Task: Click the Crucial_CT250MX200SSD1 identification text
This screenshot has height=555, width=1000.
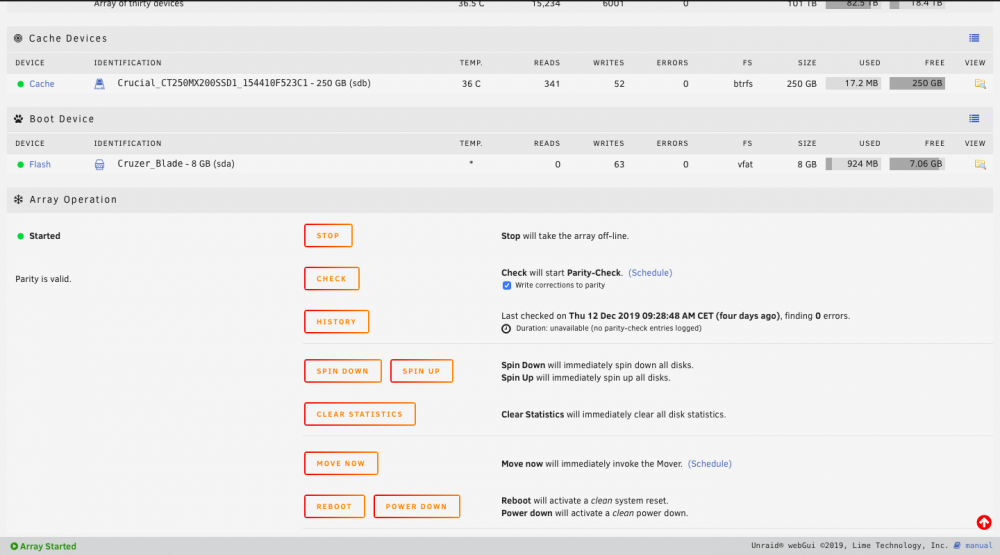Action: 244,83
